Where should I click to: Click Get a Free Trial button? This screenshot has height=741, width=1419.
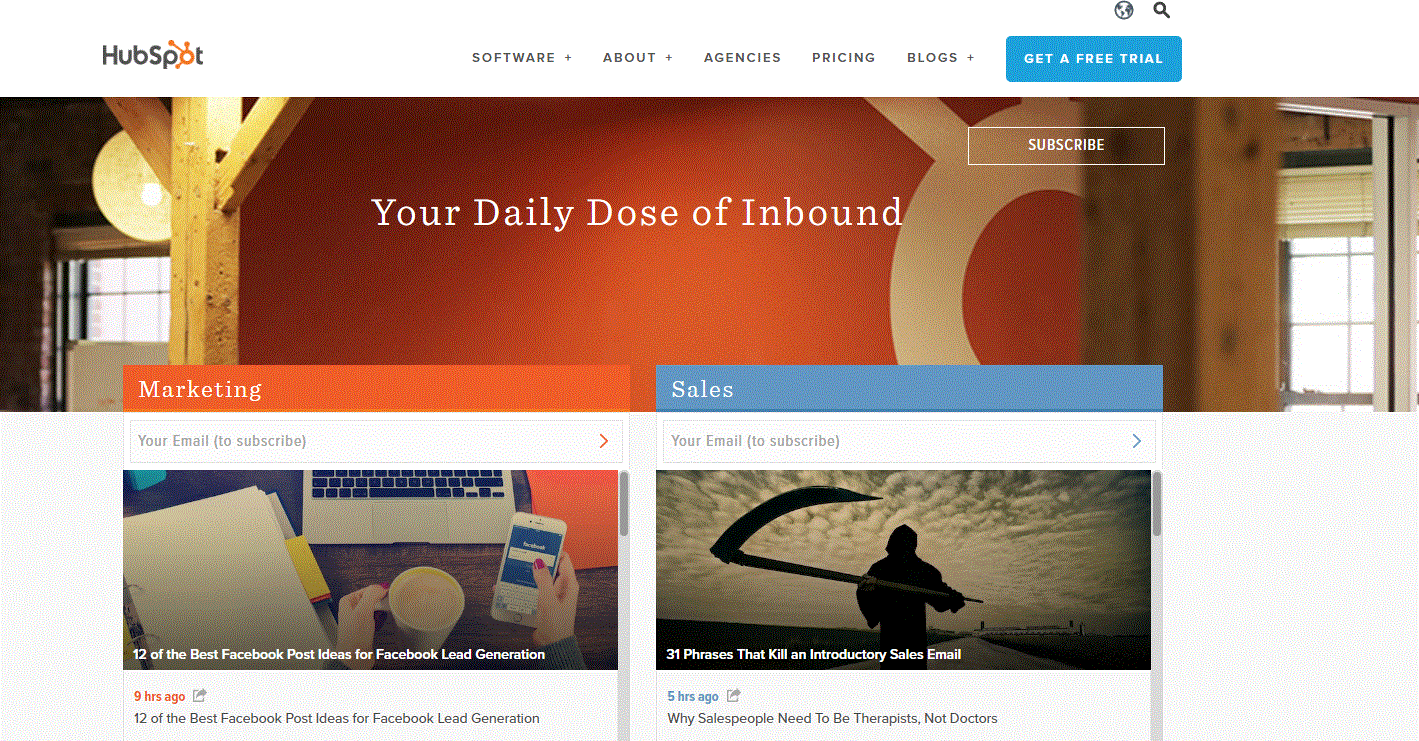[x=1094, y=59]
